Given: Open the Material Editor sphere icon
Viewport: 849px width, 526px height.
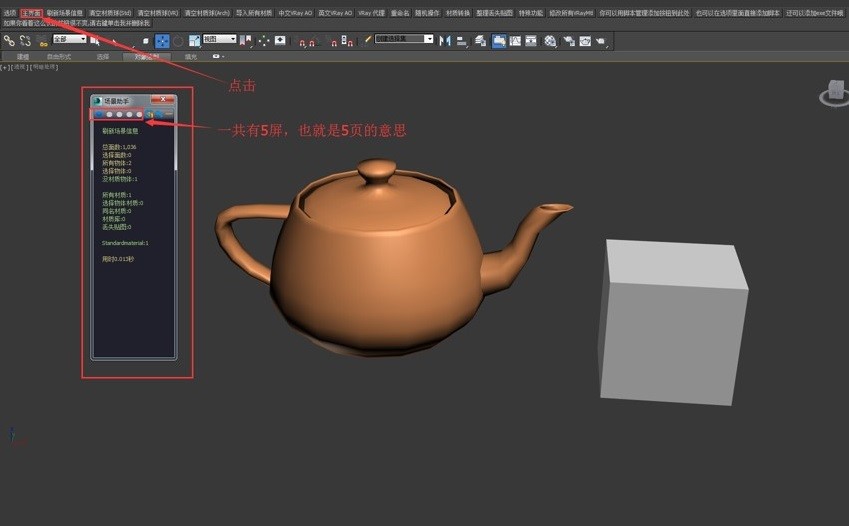Looking at the screenshot, I should click(550, 41).
